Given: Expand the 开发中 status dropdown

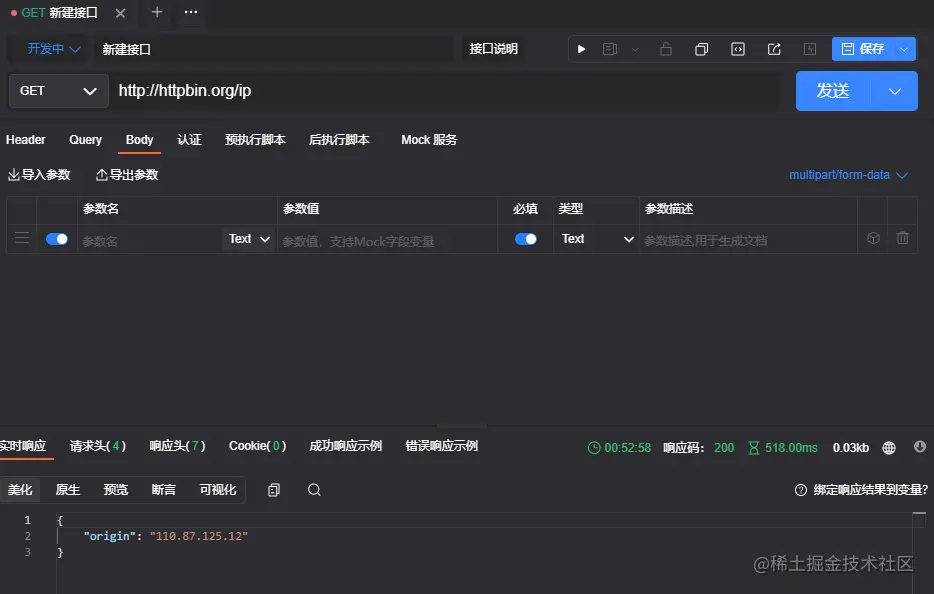Looking at the screenshot, I should click(x=54, y=49).
